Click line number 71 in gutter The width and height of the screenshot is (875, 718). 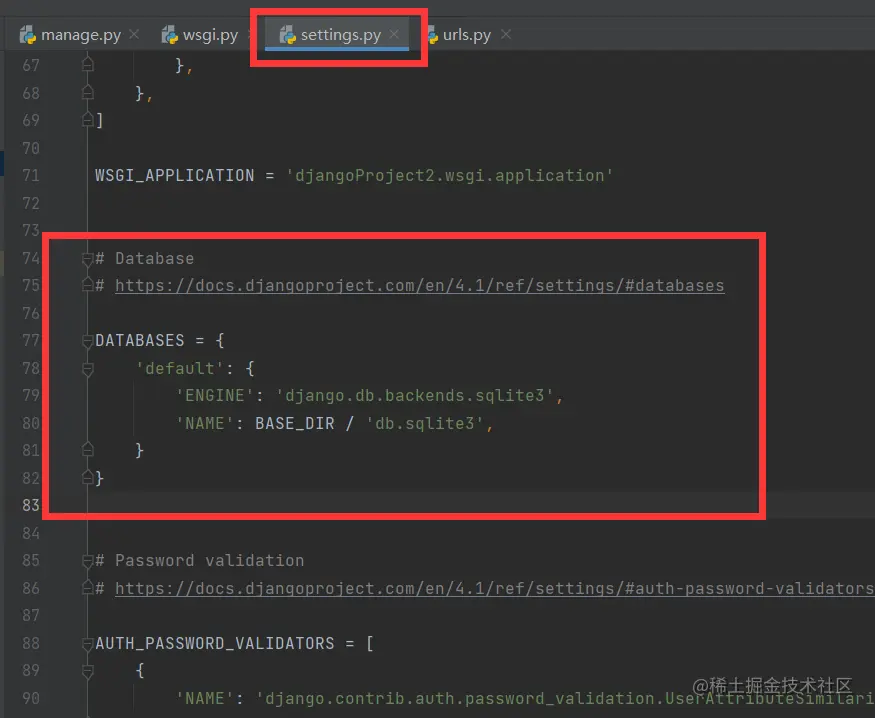tap(31, 176)
